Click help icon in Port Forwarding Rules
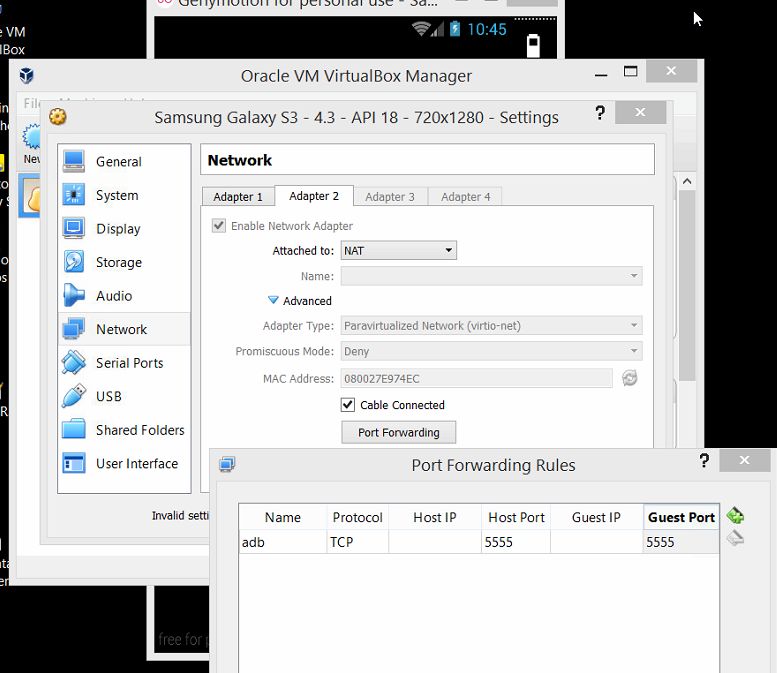The width and height of the screenshot is (777, 673). pos(704,461)
